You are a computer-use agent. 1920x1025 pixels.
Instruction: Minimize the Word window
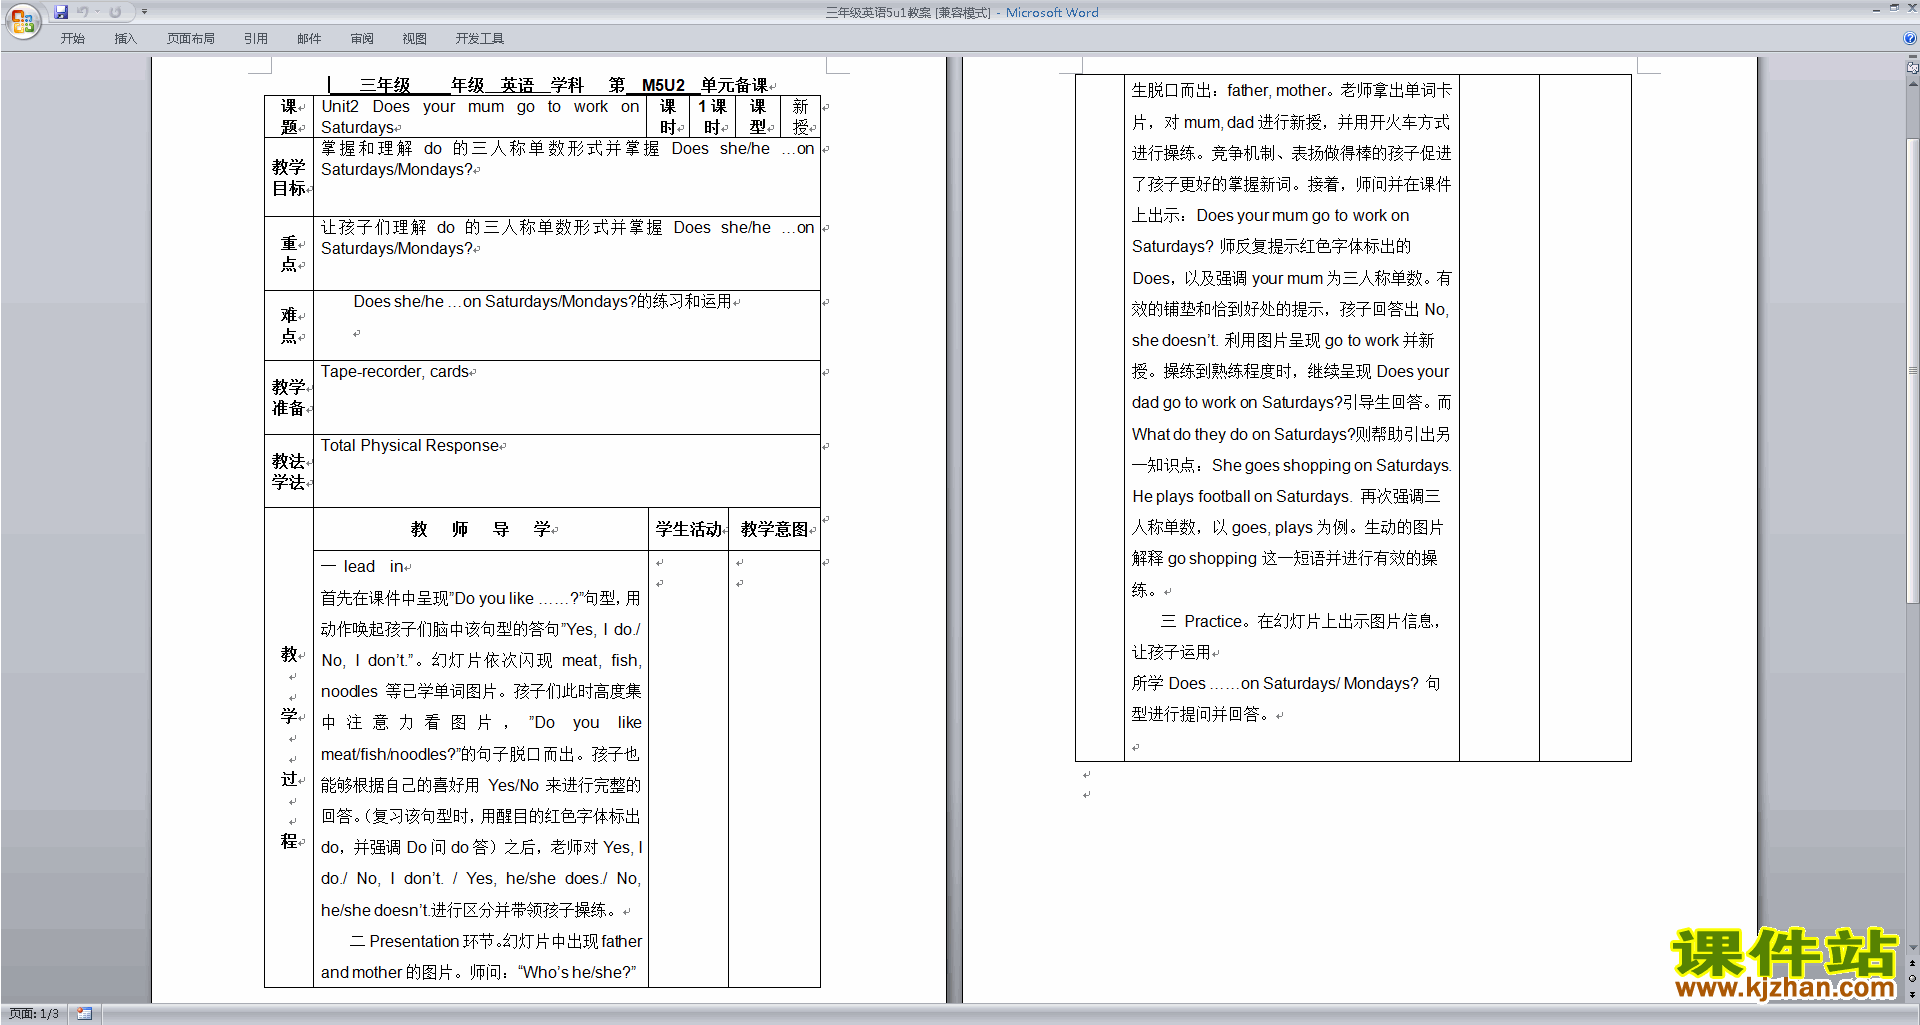click(1876, 9)
